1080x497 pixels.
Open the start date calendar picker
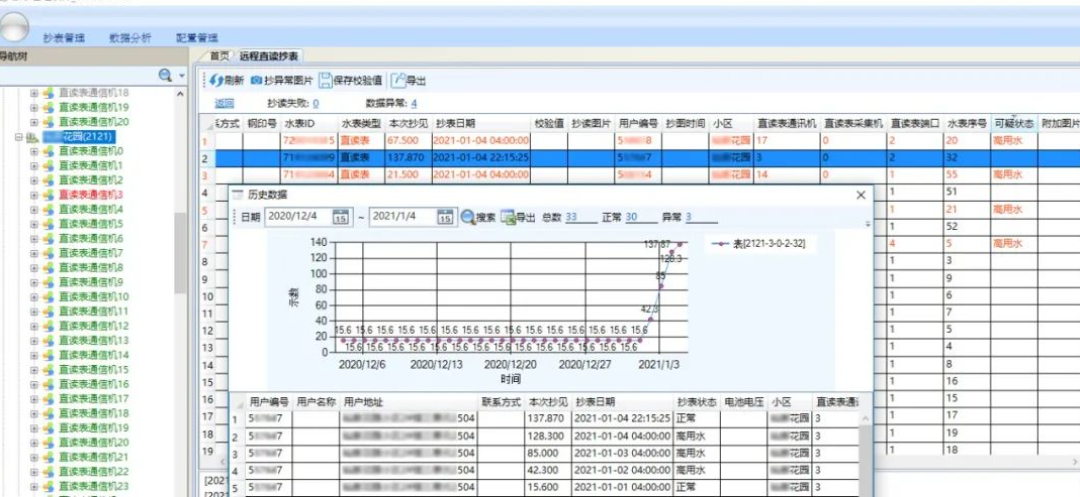340,217
